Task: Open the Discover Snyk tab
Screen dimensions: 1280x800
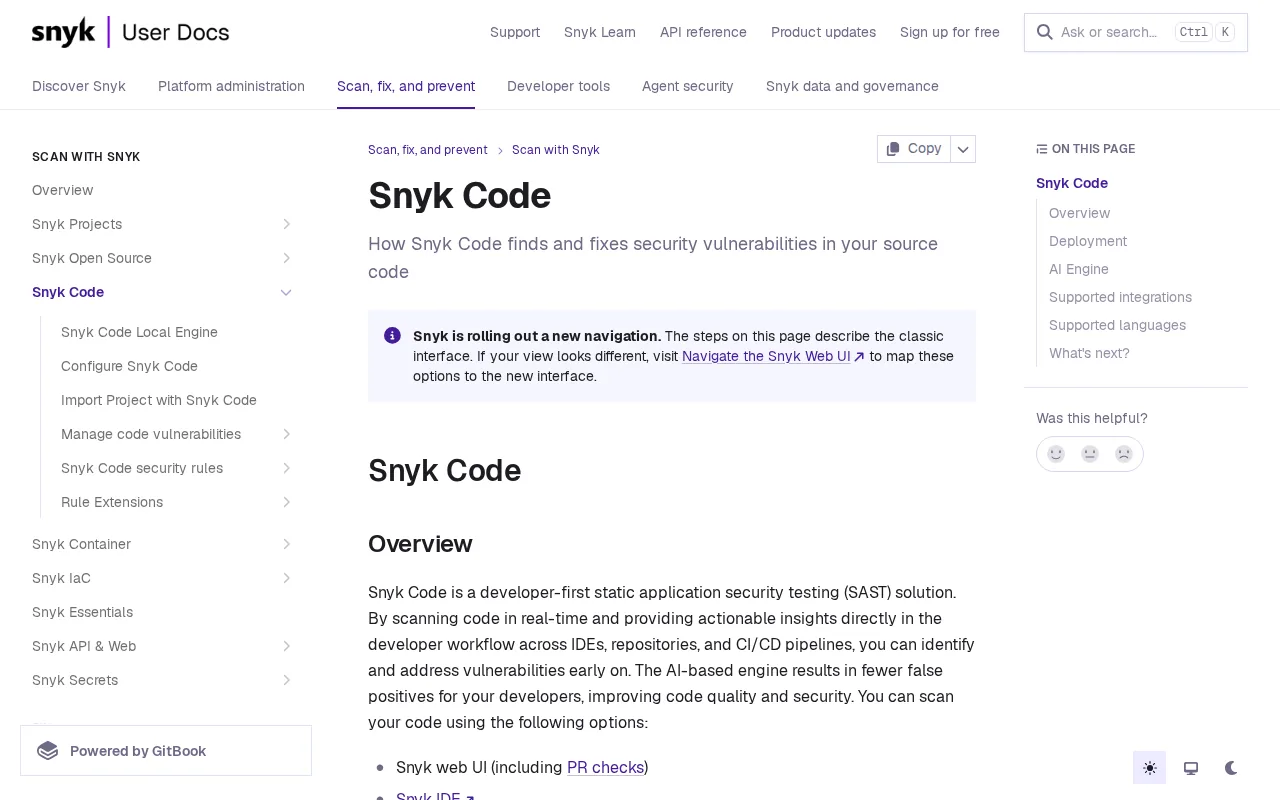Action: coord(79,86)
